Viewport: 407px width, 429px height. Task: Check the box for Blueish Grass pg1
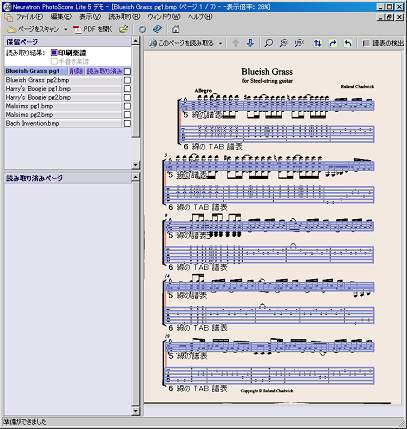(x=127, y=71)
